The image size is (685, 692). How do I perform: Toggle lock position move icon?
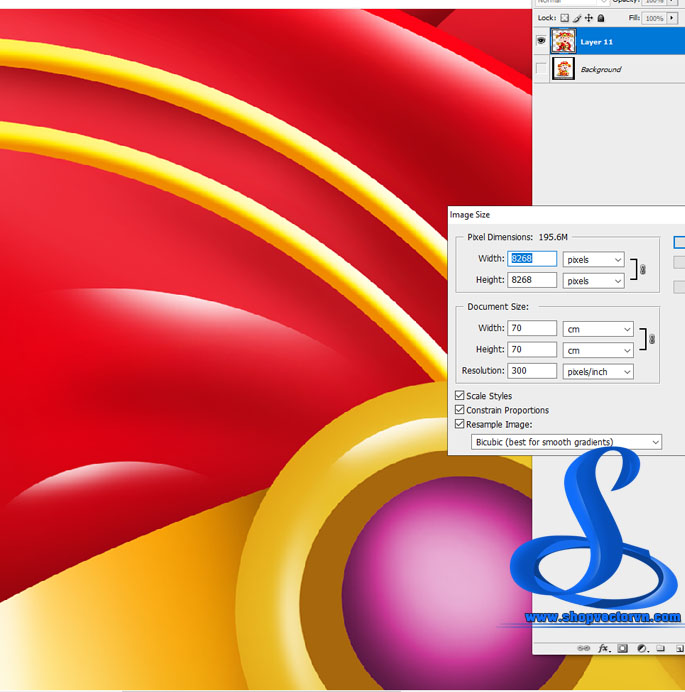588,18
